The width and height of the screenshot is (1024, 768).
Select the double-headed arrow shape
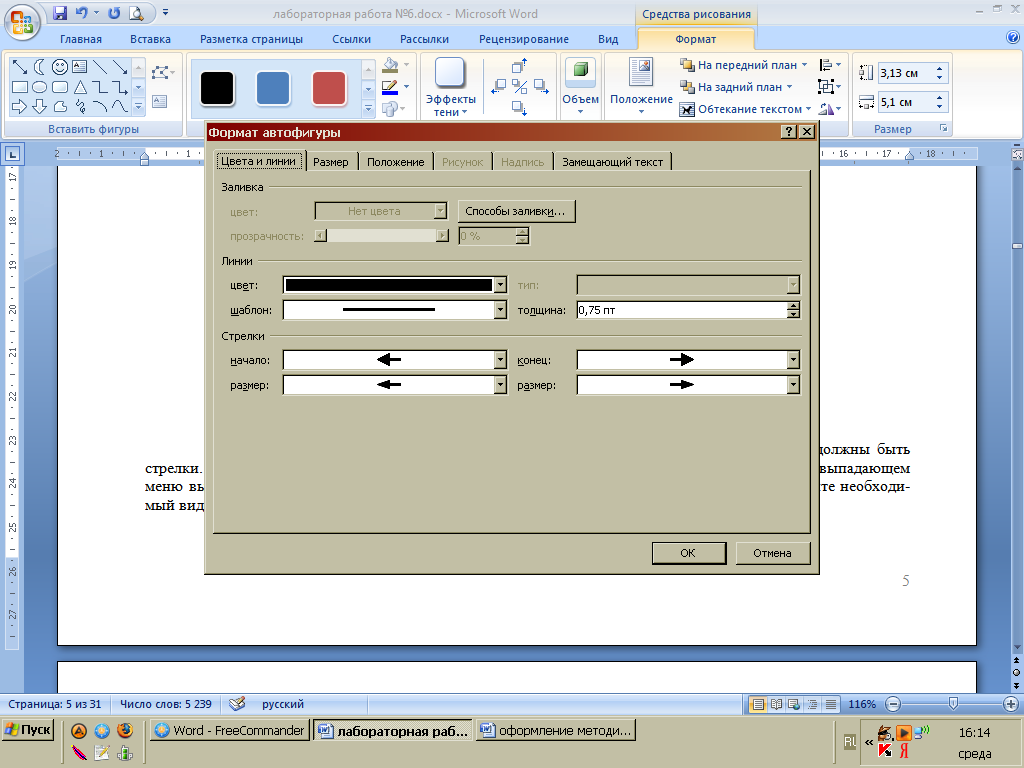click(20, 67)
